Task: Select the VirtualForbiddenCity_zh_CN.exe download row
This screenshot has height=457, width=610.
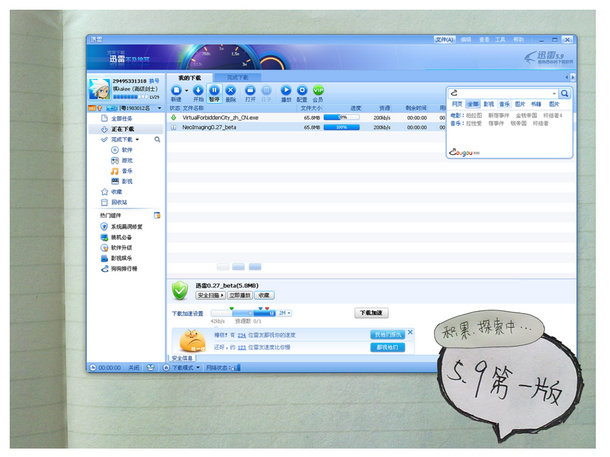Action: tap(240, 117)
